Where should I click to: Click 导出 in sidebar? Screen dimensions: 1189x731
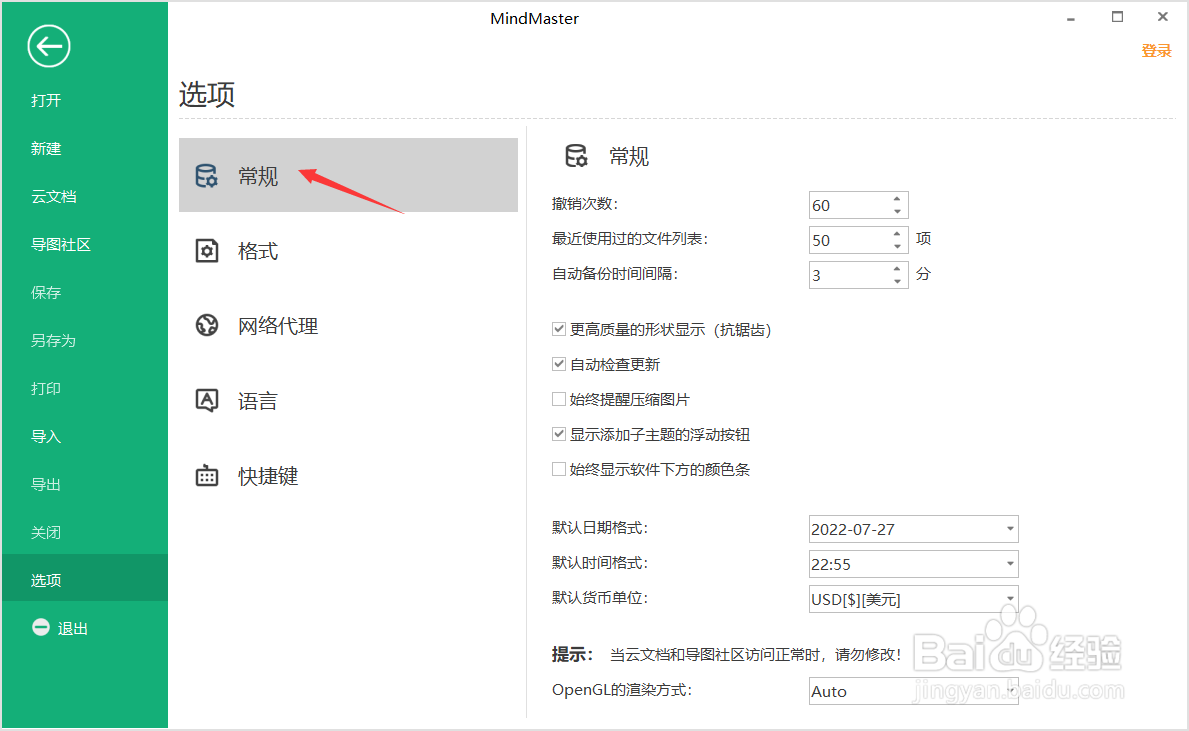(x=45, y=484)
